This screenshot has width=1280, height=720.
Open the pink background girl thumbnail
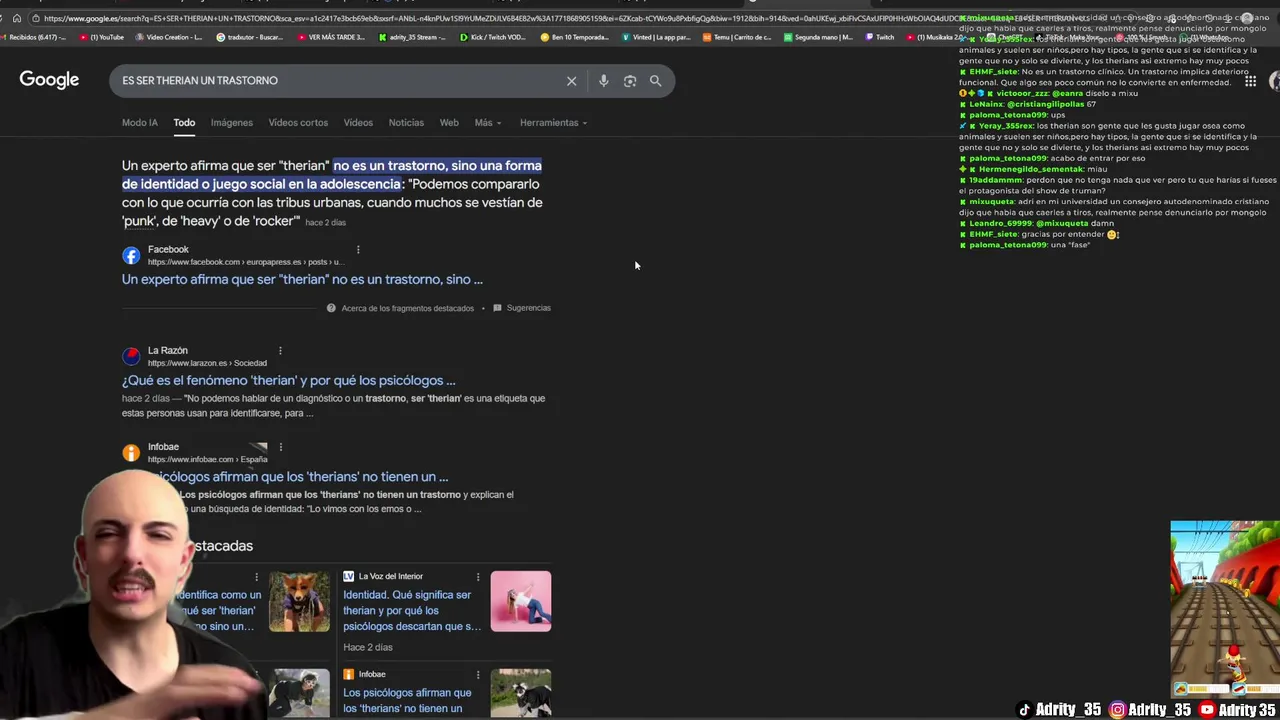pyautogui.click(x=521, y=601)
